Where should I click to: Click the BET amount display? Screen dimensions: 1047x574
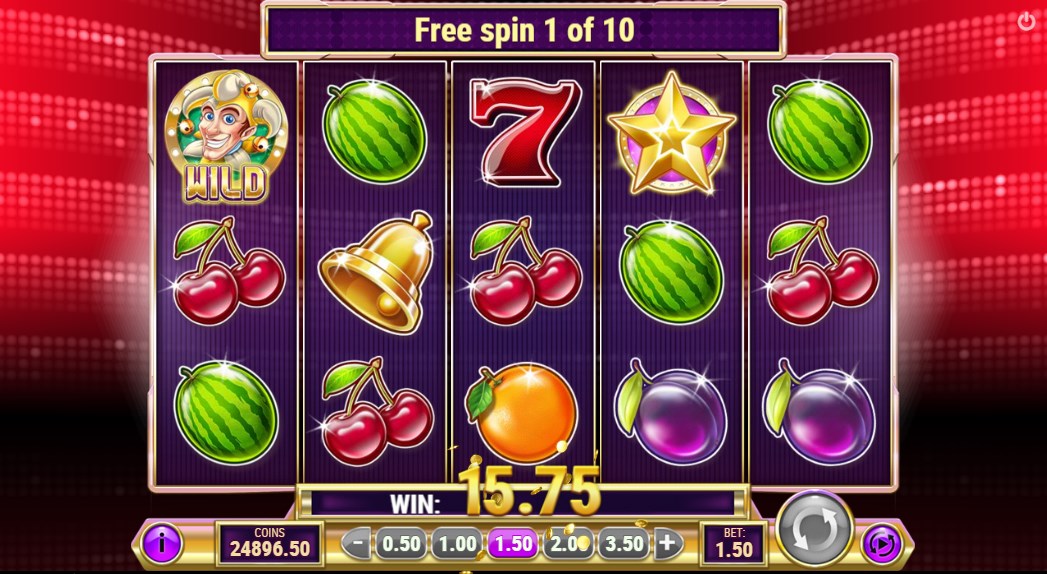pyautogui.click(x=733, y=543)
